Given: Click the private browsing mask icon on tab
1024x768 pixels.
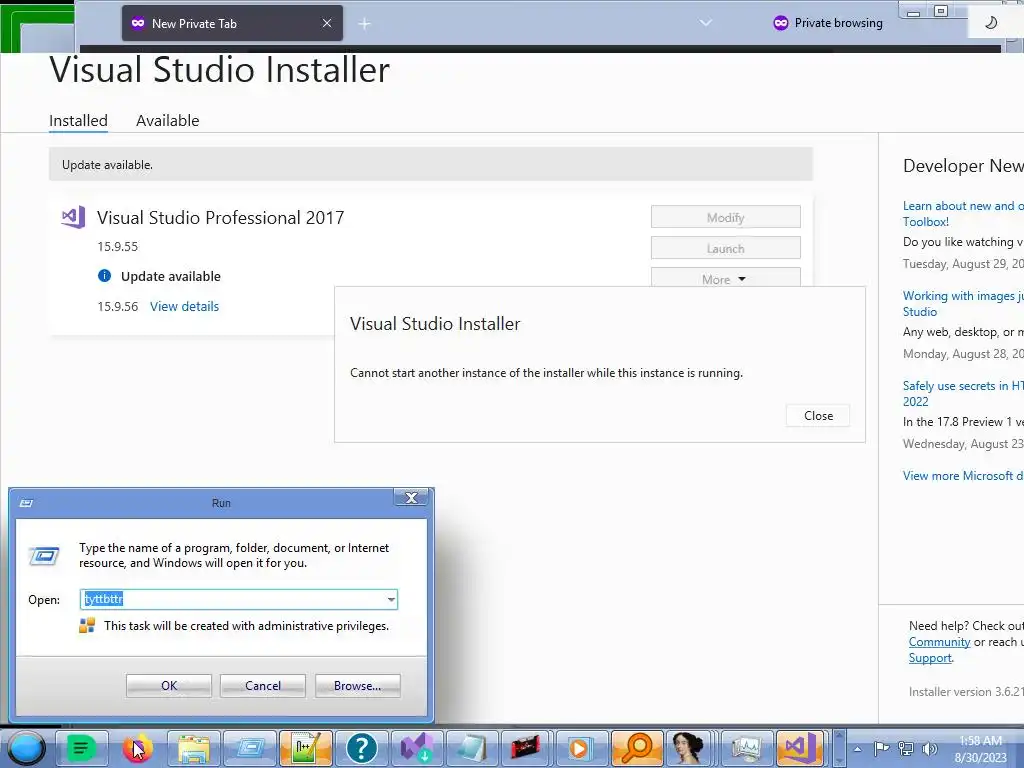Looking at the screenshot, I should coord(138,23).
